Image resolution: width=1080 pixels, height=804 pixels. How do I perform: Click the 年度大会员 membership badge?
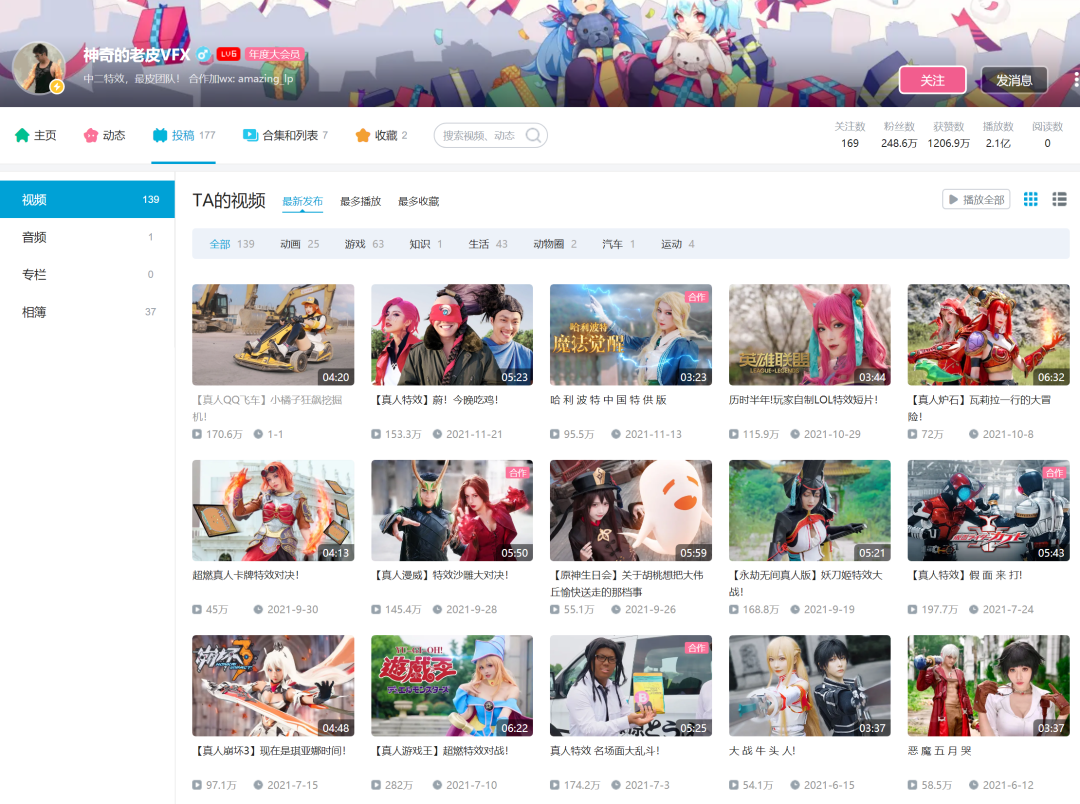(x=274, y=54)
